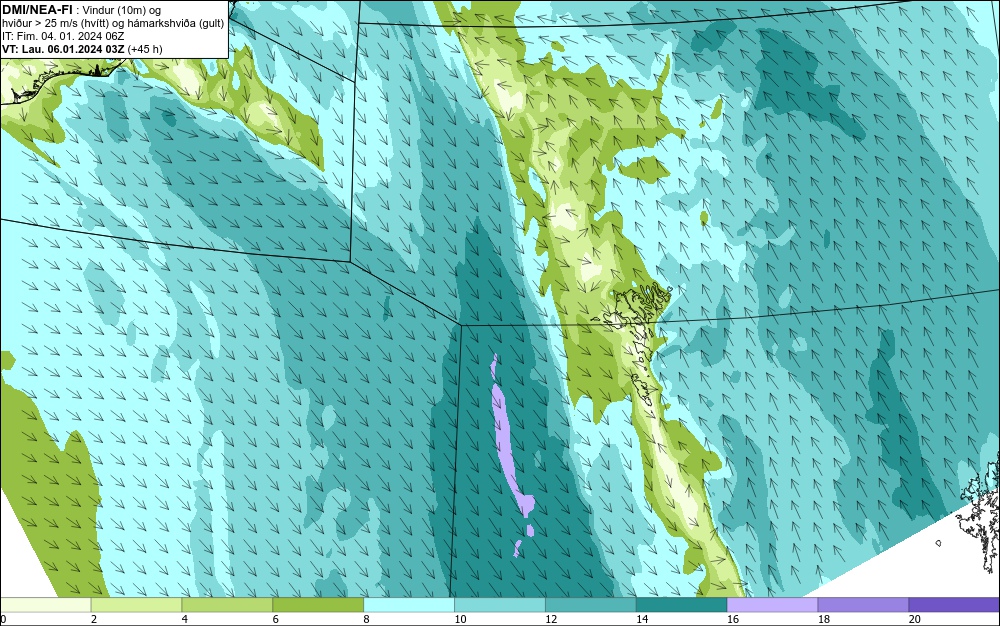Click the 10–12 m/s light teal swatch
Image resolution: width=1000 pixels, height=626 pixels.
(500, 605)
